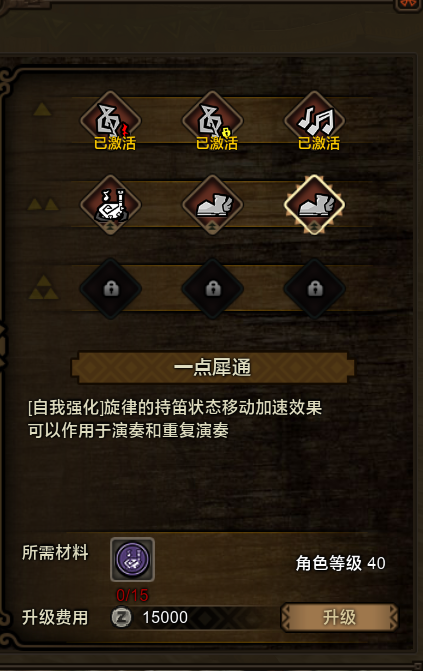Select the second-tier hunting horn performance skill

pyautogui.click(x=111, y=205)
